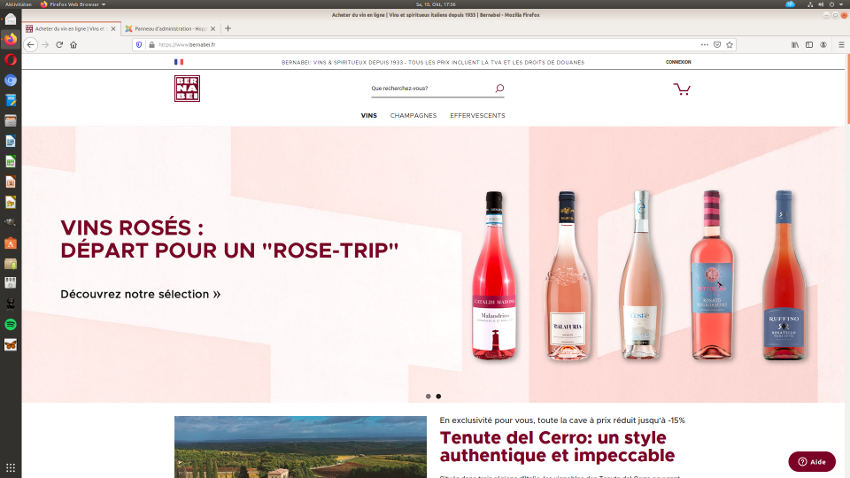
Task: Show site security padlock details
Action: point(151,45)
